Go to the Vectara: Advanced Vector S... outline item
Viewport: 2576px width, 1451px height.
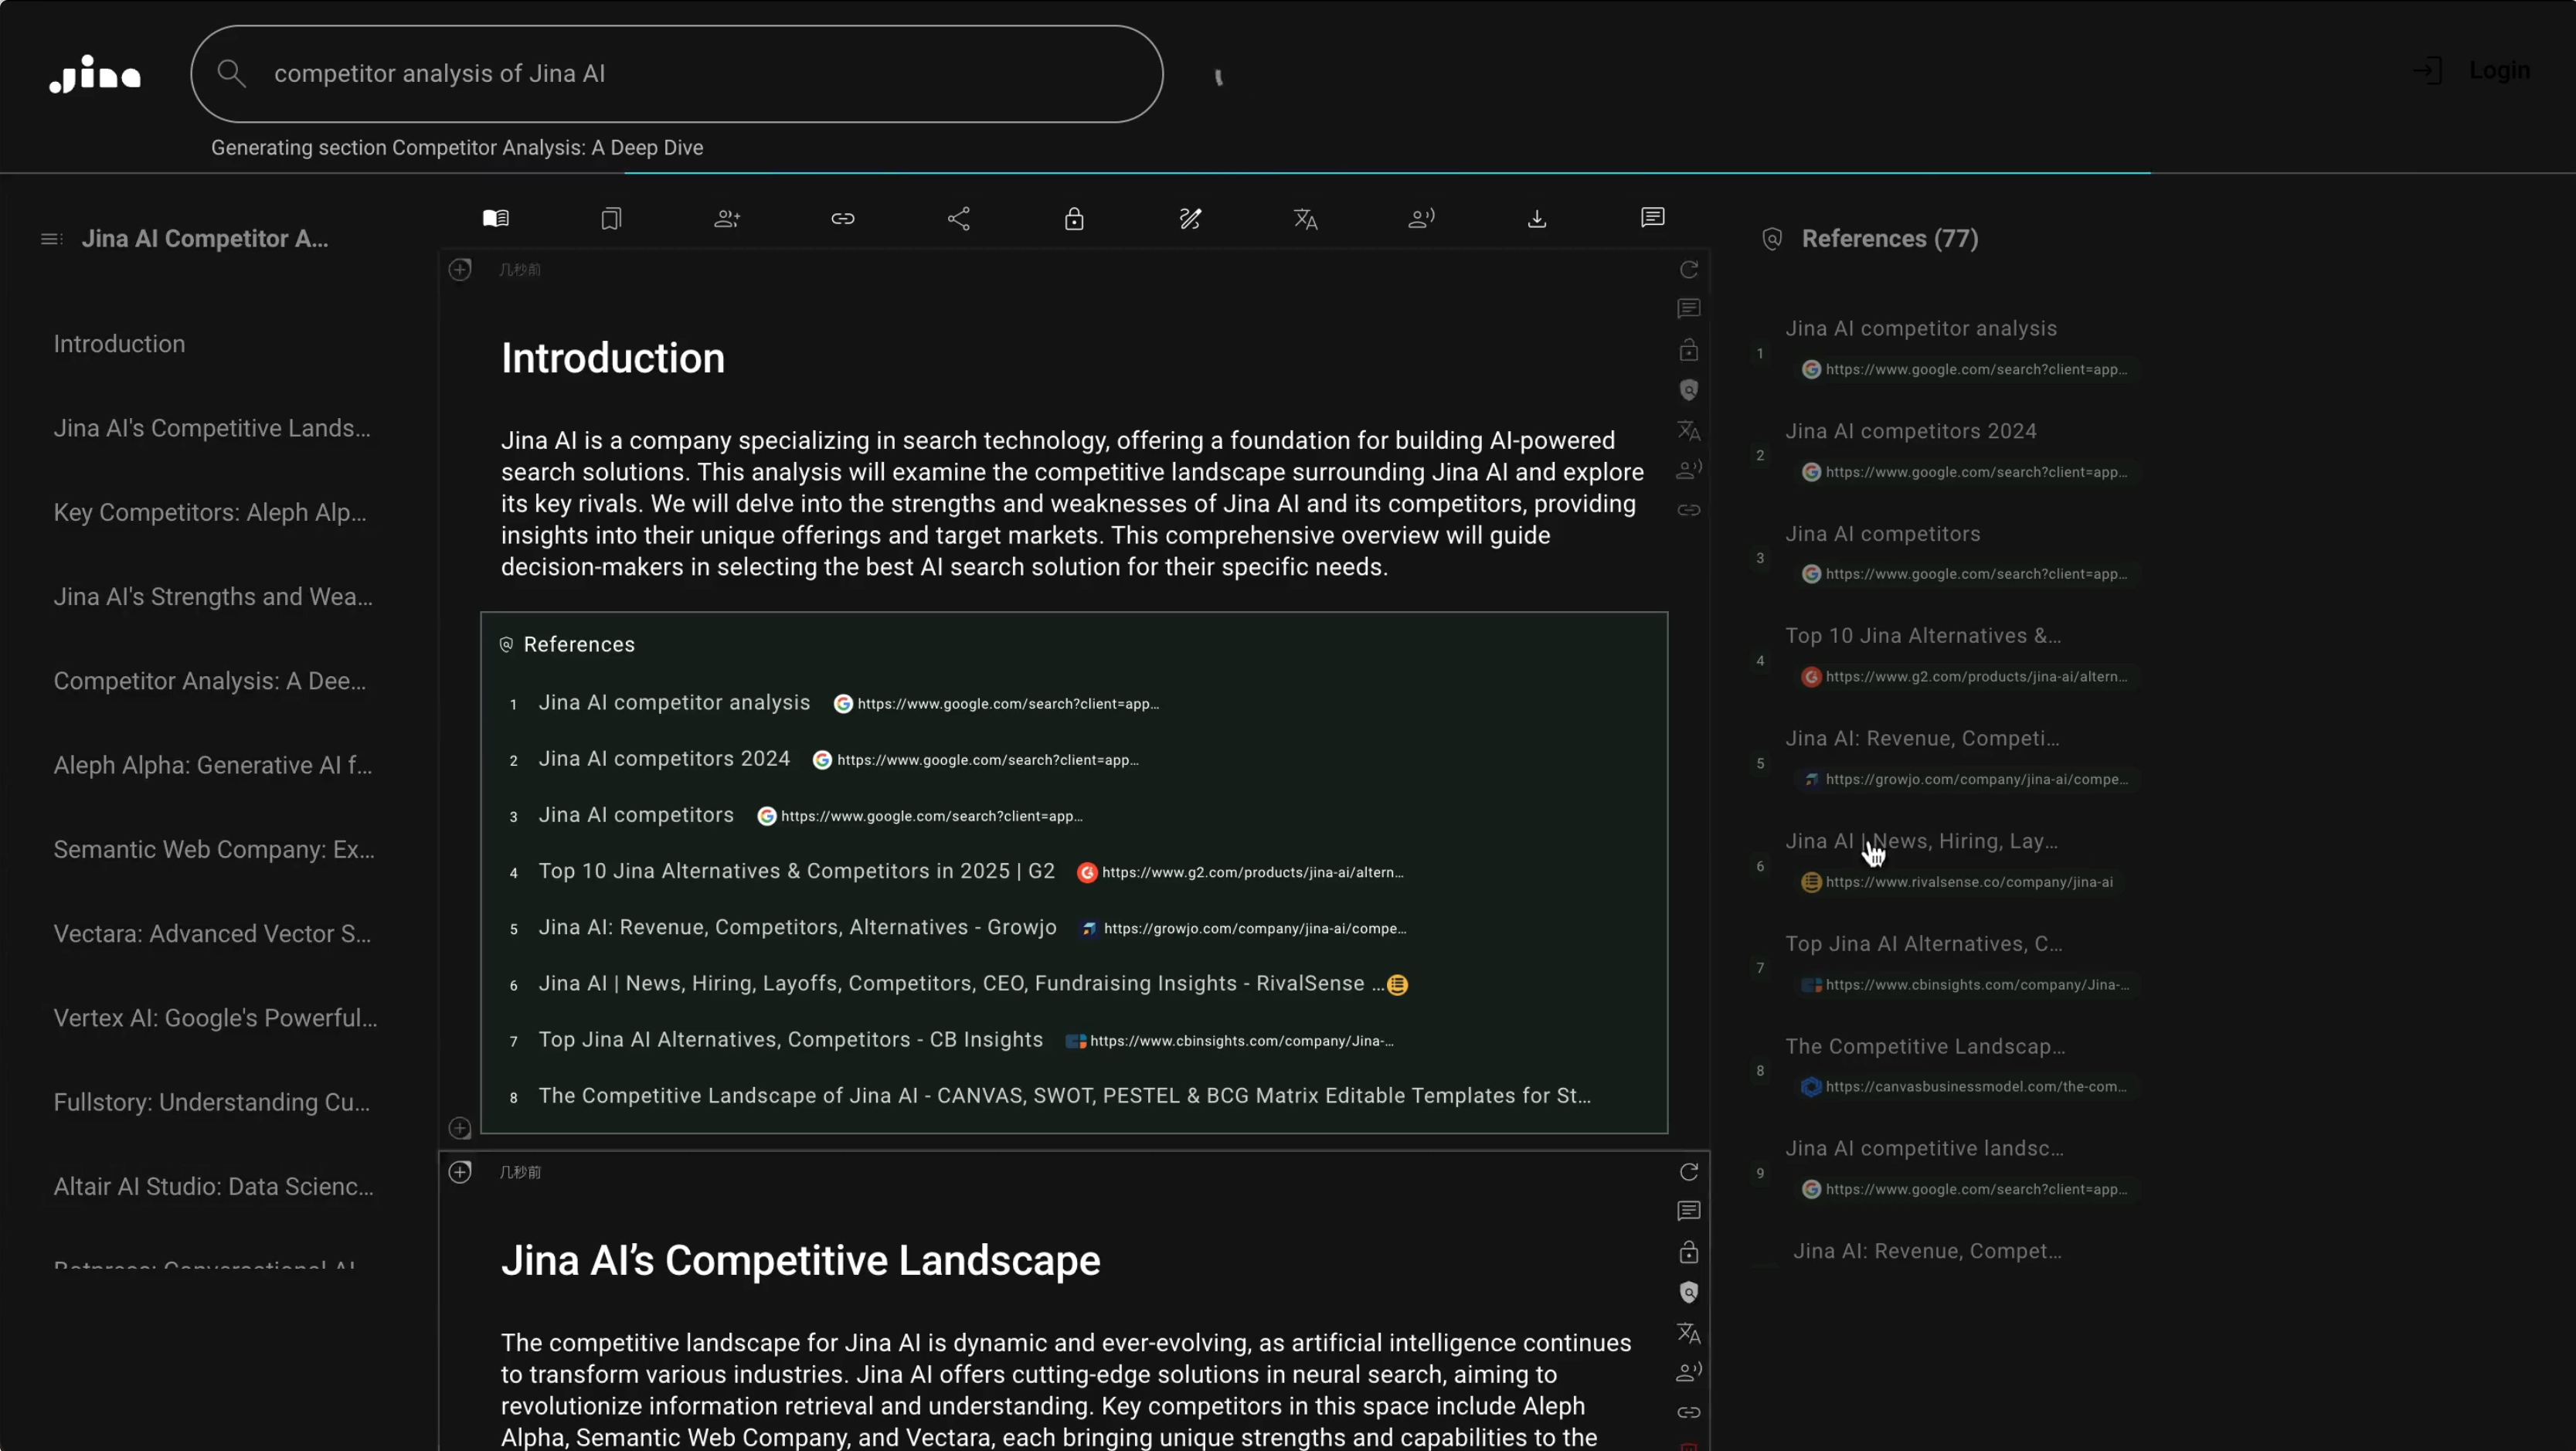[x=212, y=934]
